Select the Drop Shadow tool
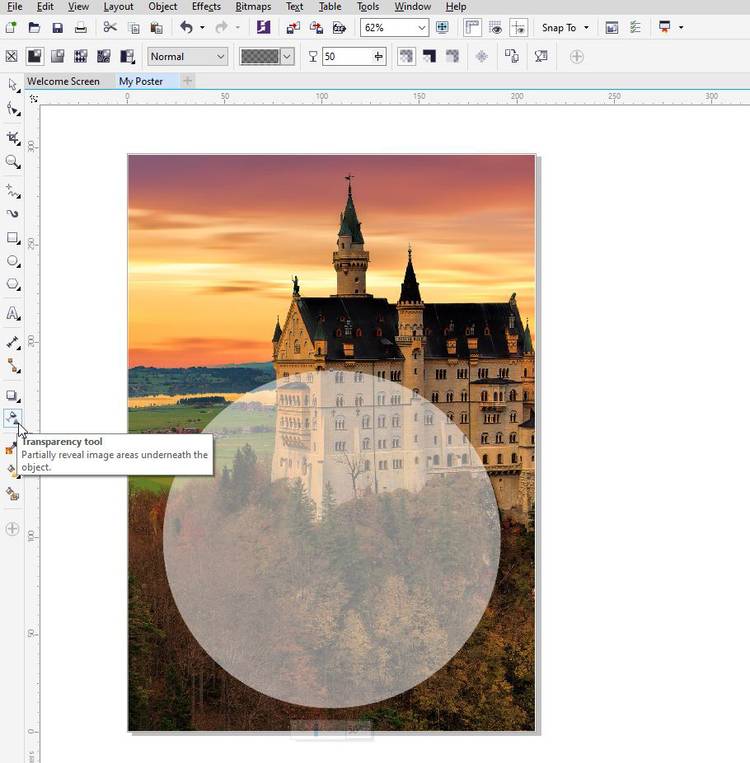The image size is (750, 763). click(x=13, y=396)
